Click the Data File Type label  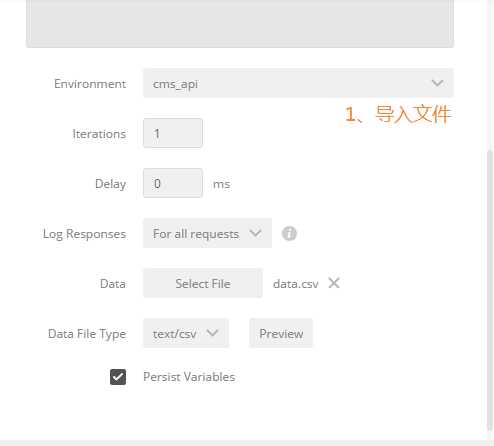point(87,334)
